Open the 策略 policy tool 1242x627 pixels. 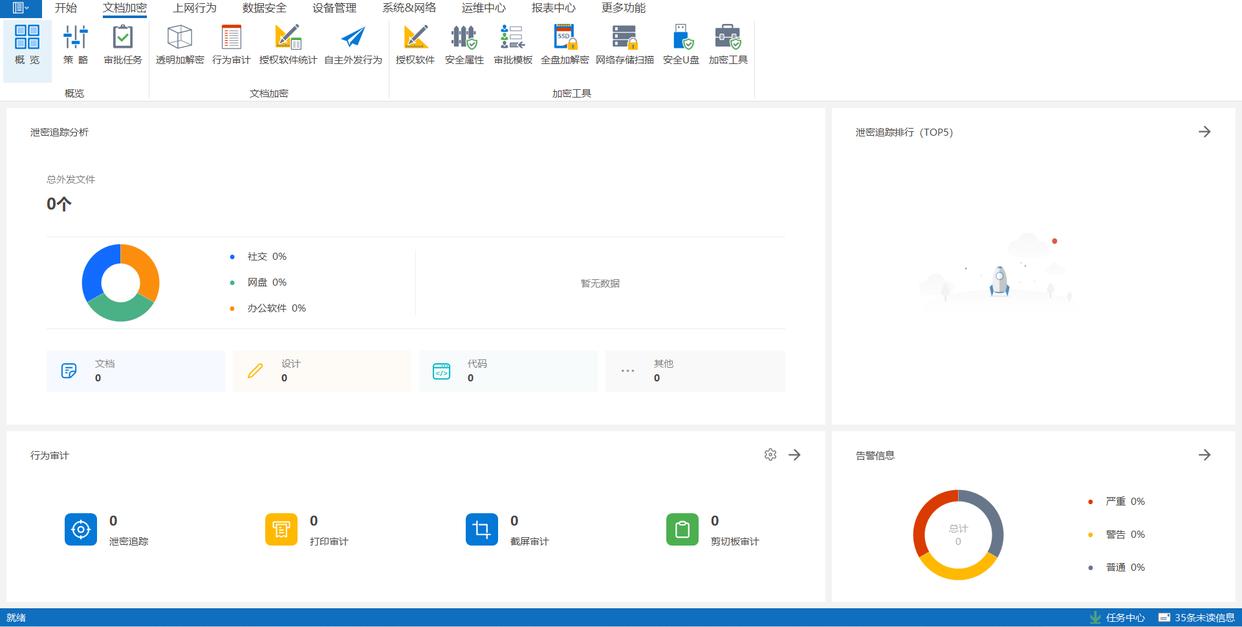click(75, 45)
